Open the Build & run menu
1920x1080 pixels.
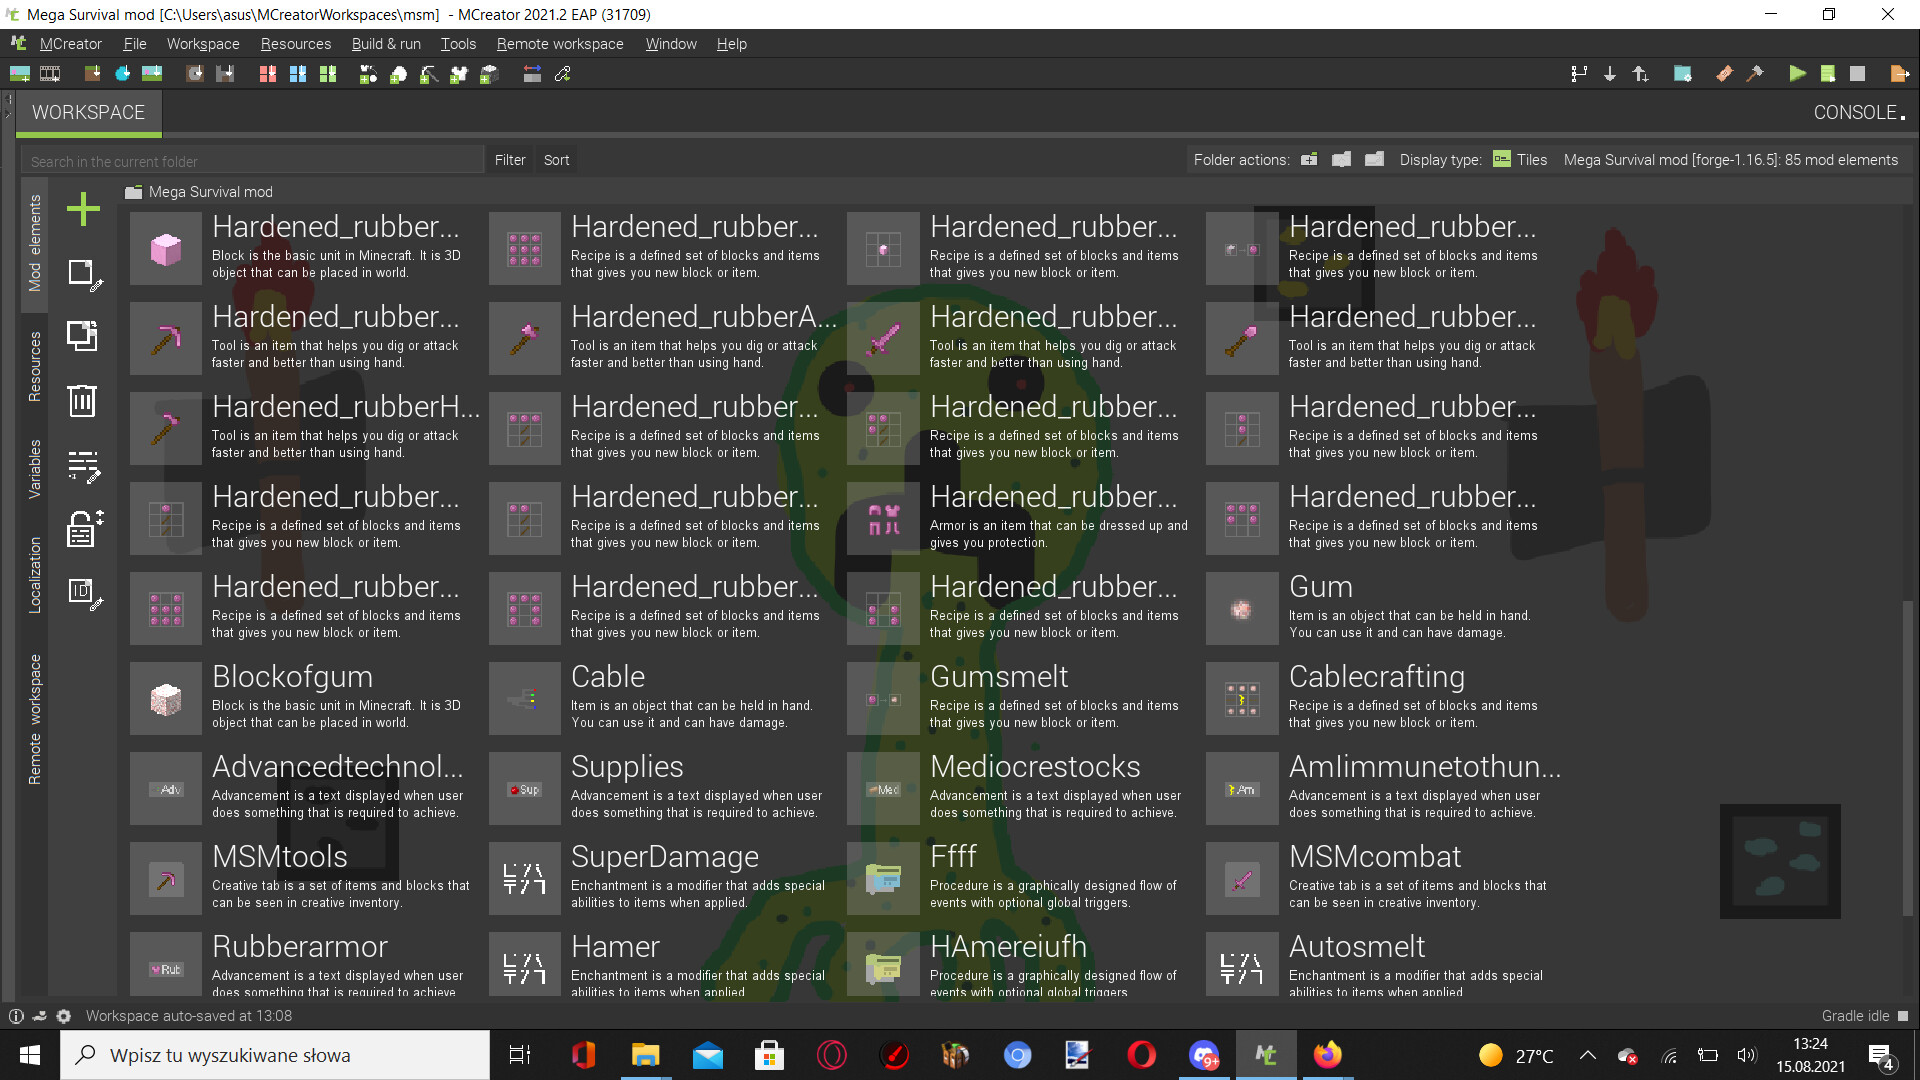click(x=386, y=44)
